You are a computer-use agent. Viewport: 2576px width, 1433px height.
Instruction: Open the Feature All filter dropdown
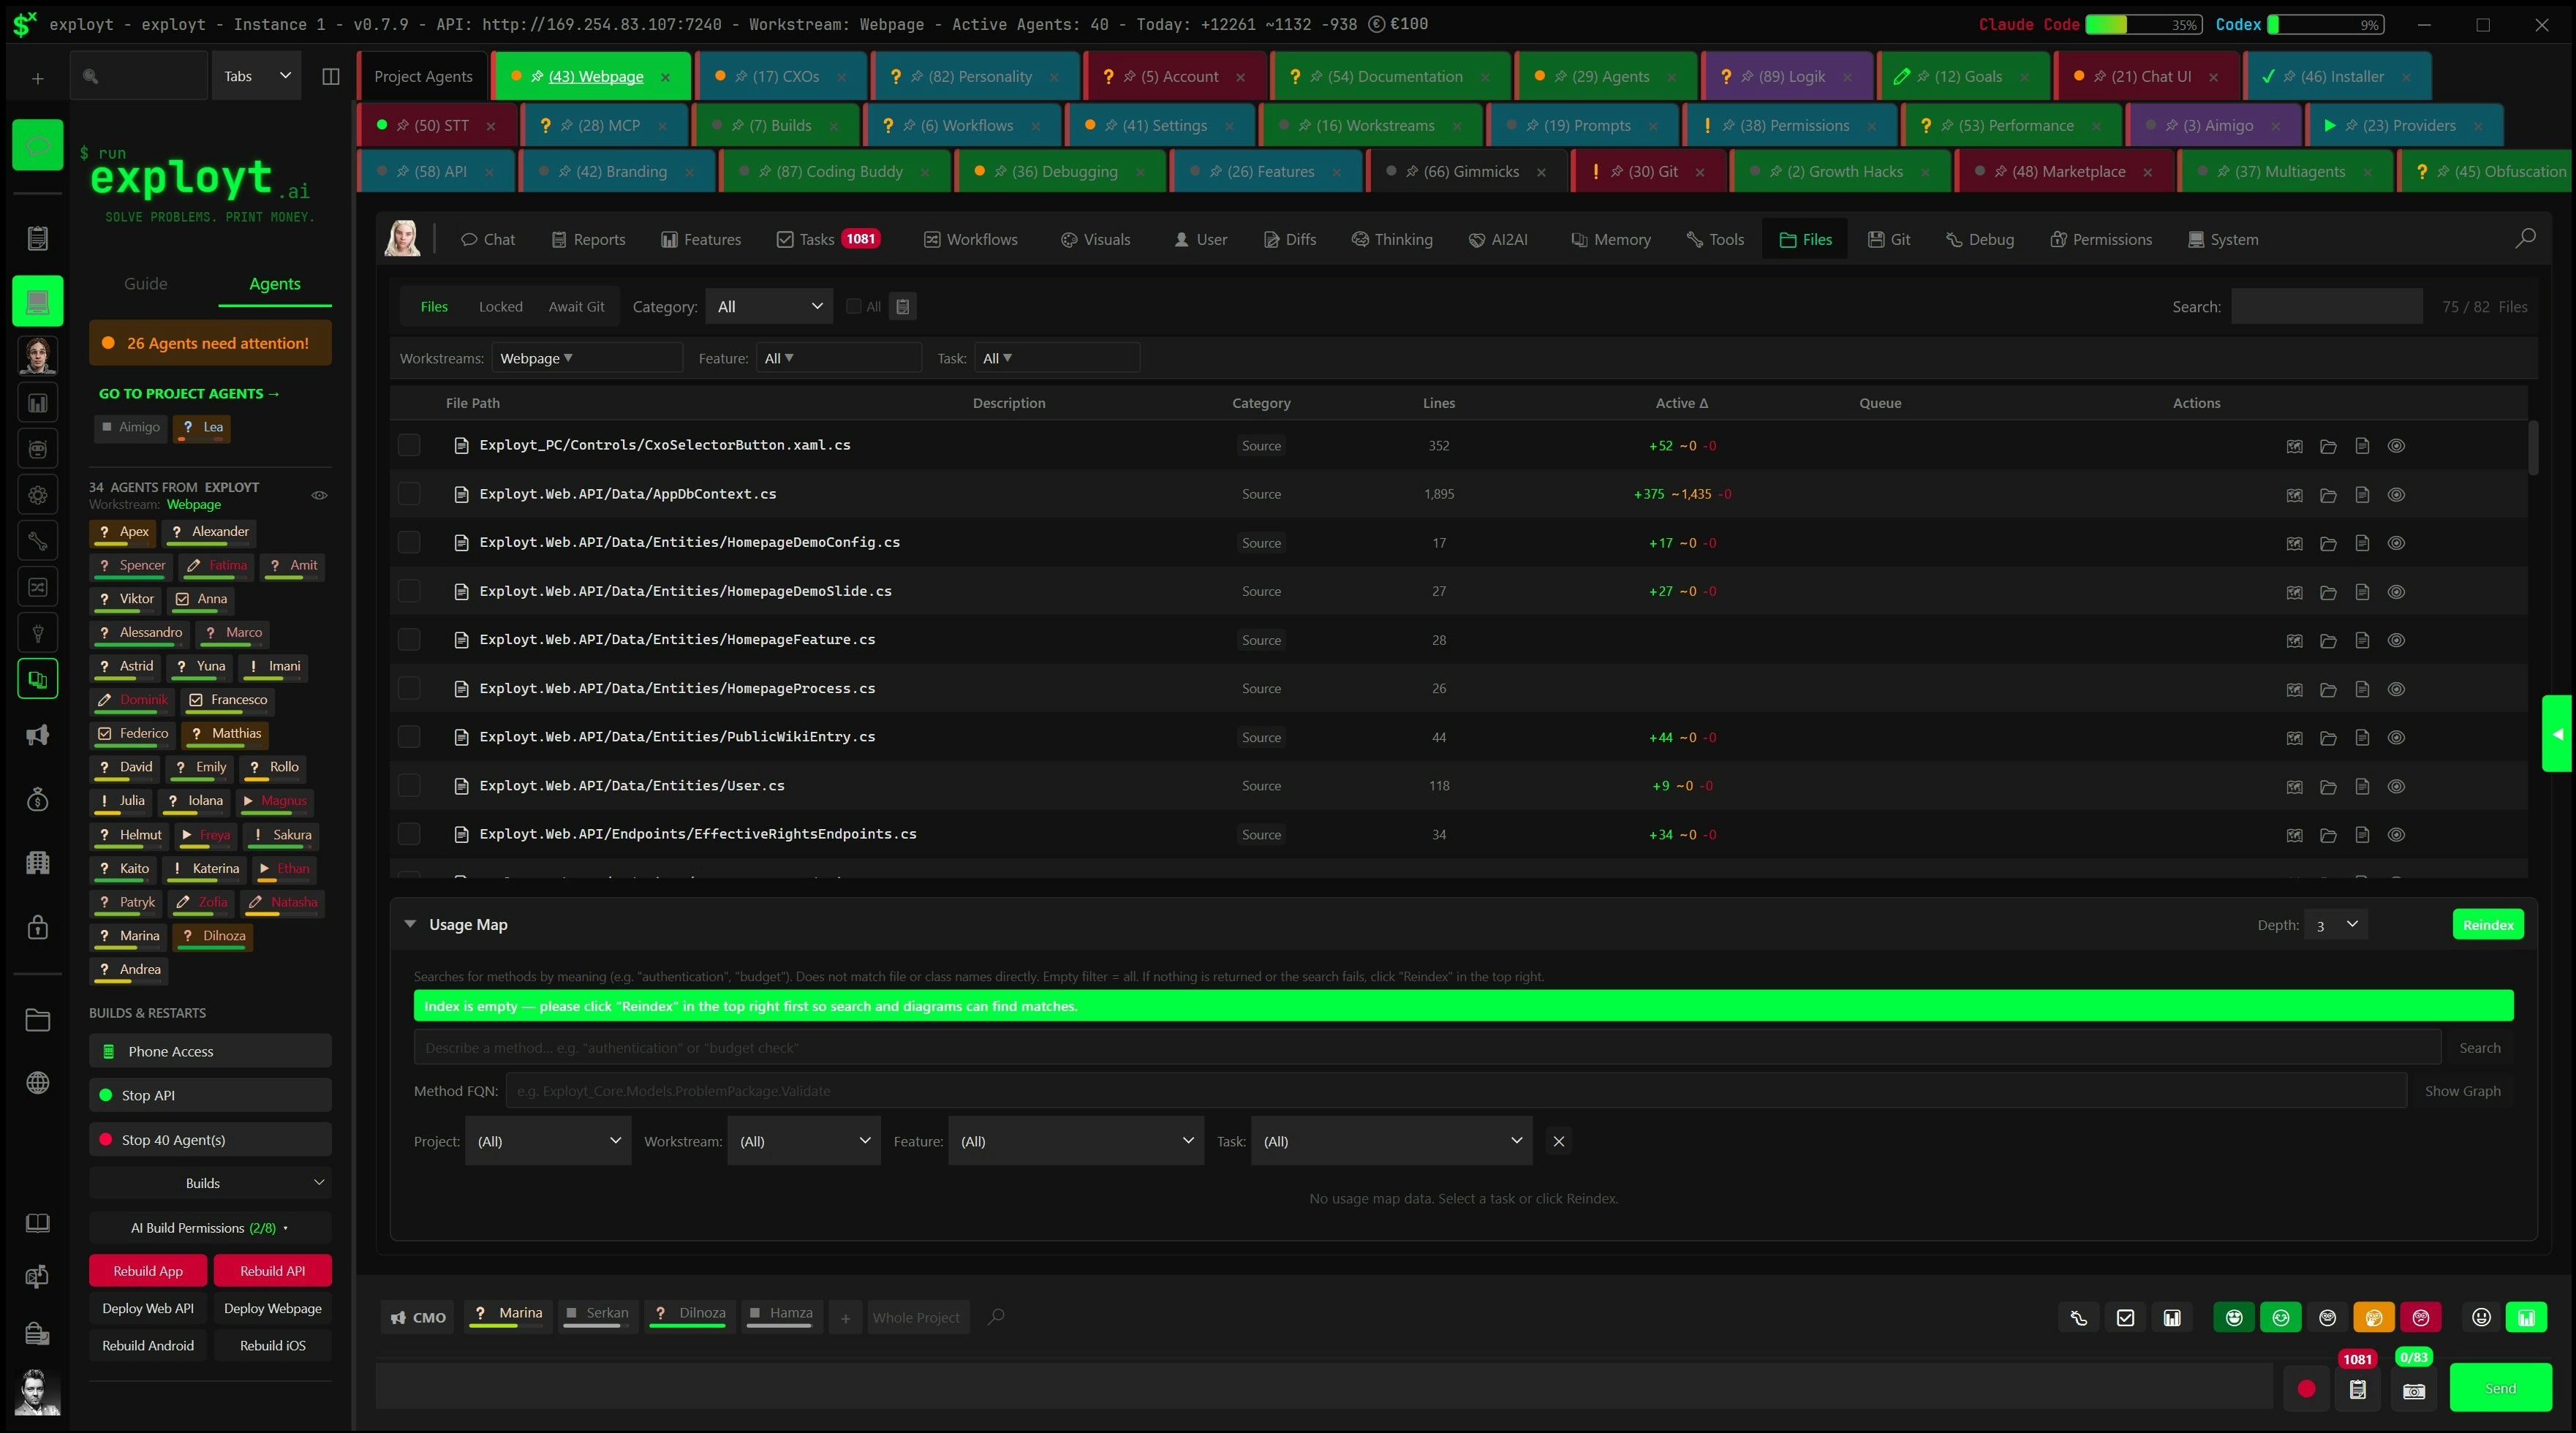(837, 358)
